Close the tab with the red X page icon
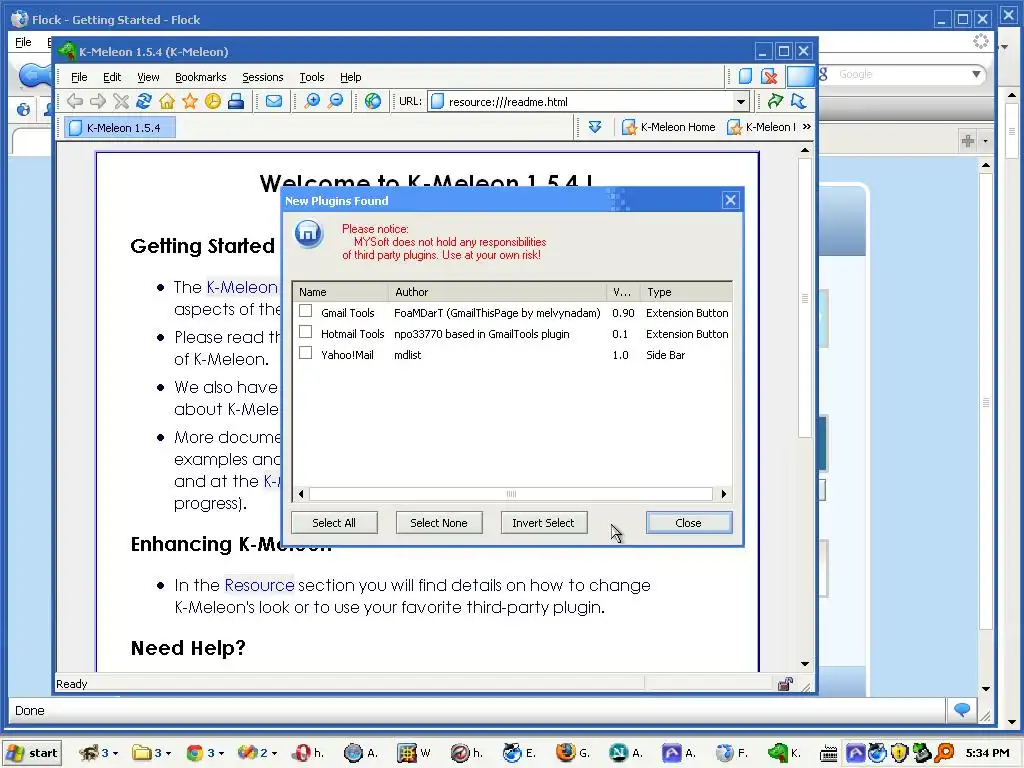 (770, 76)
